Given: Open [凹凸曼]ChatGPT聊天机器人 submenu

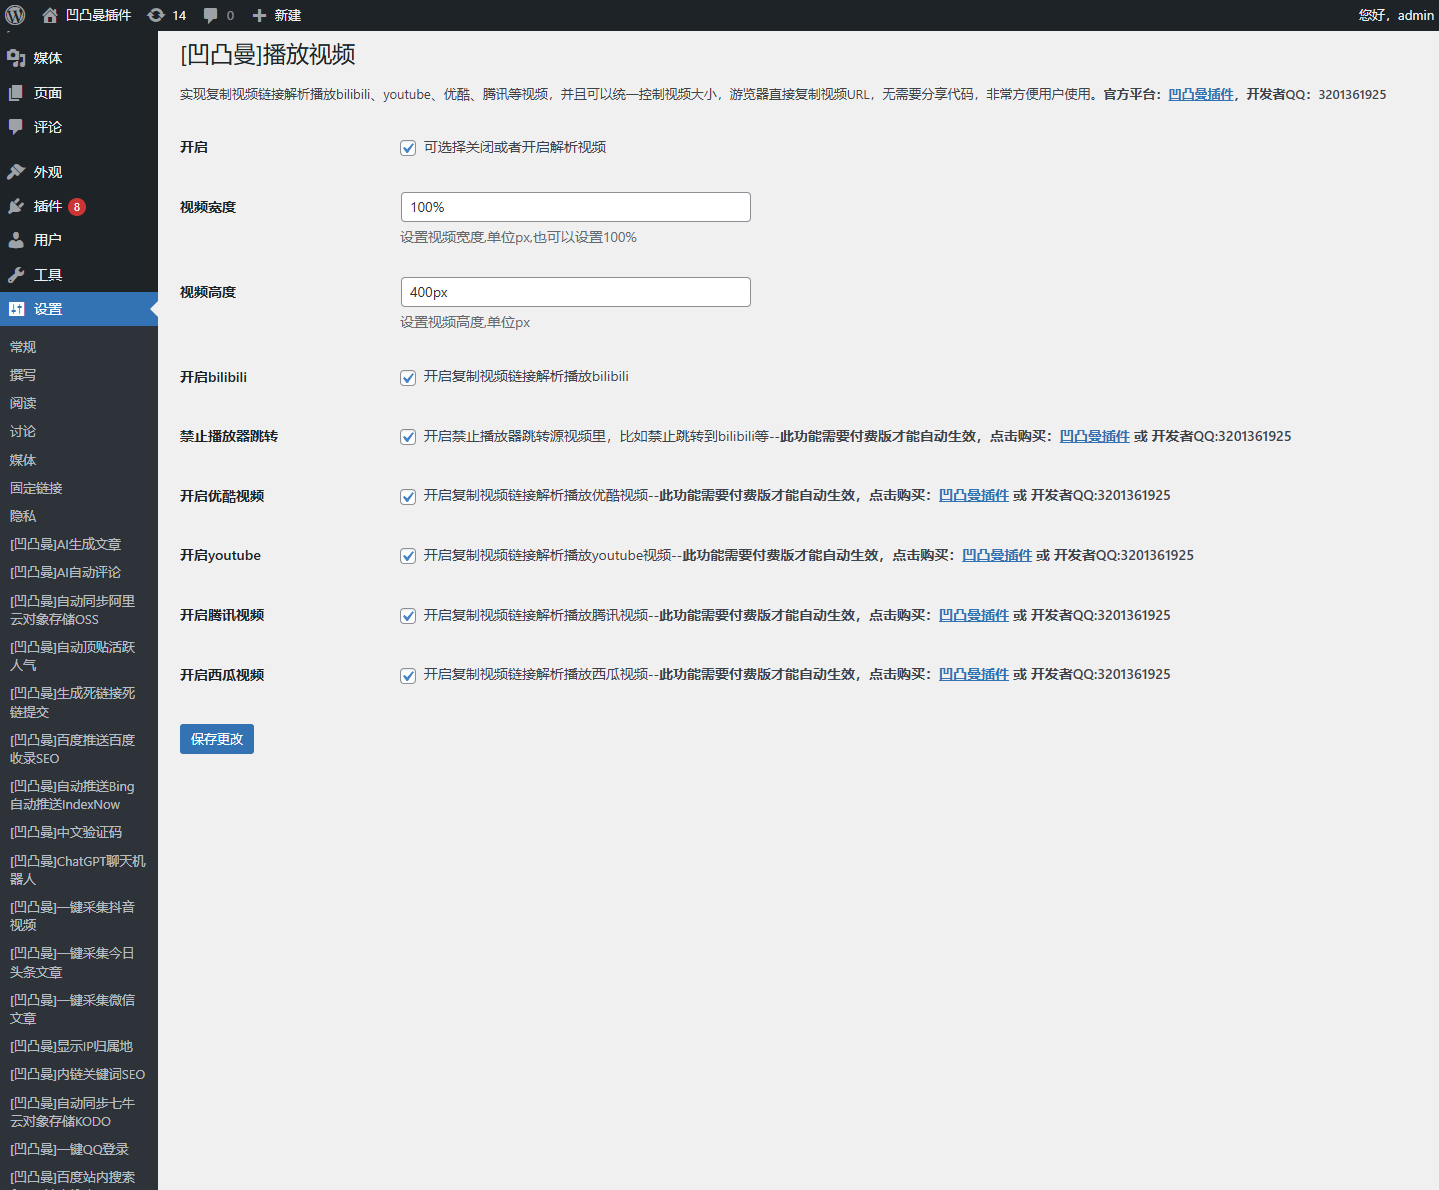Looking at the screenshot, I should coord(78,870).
